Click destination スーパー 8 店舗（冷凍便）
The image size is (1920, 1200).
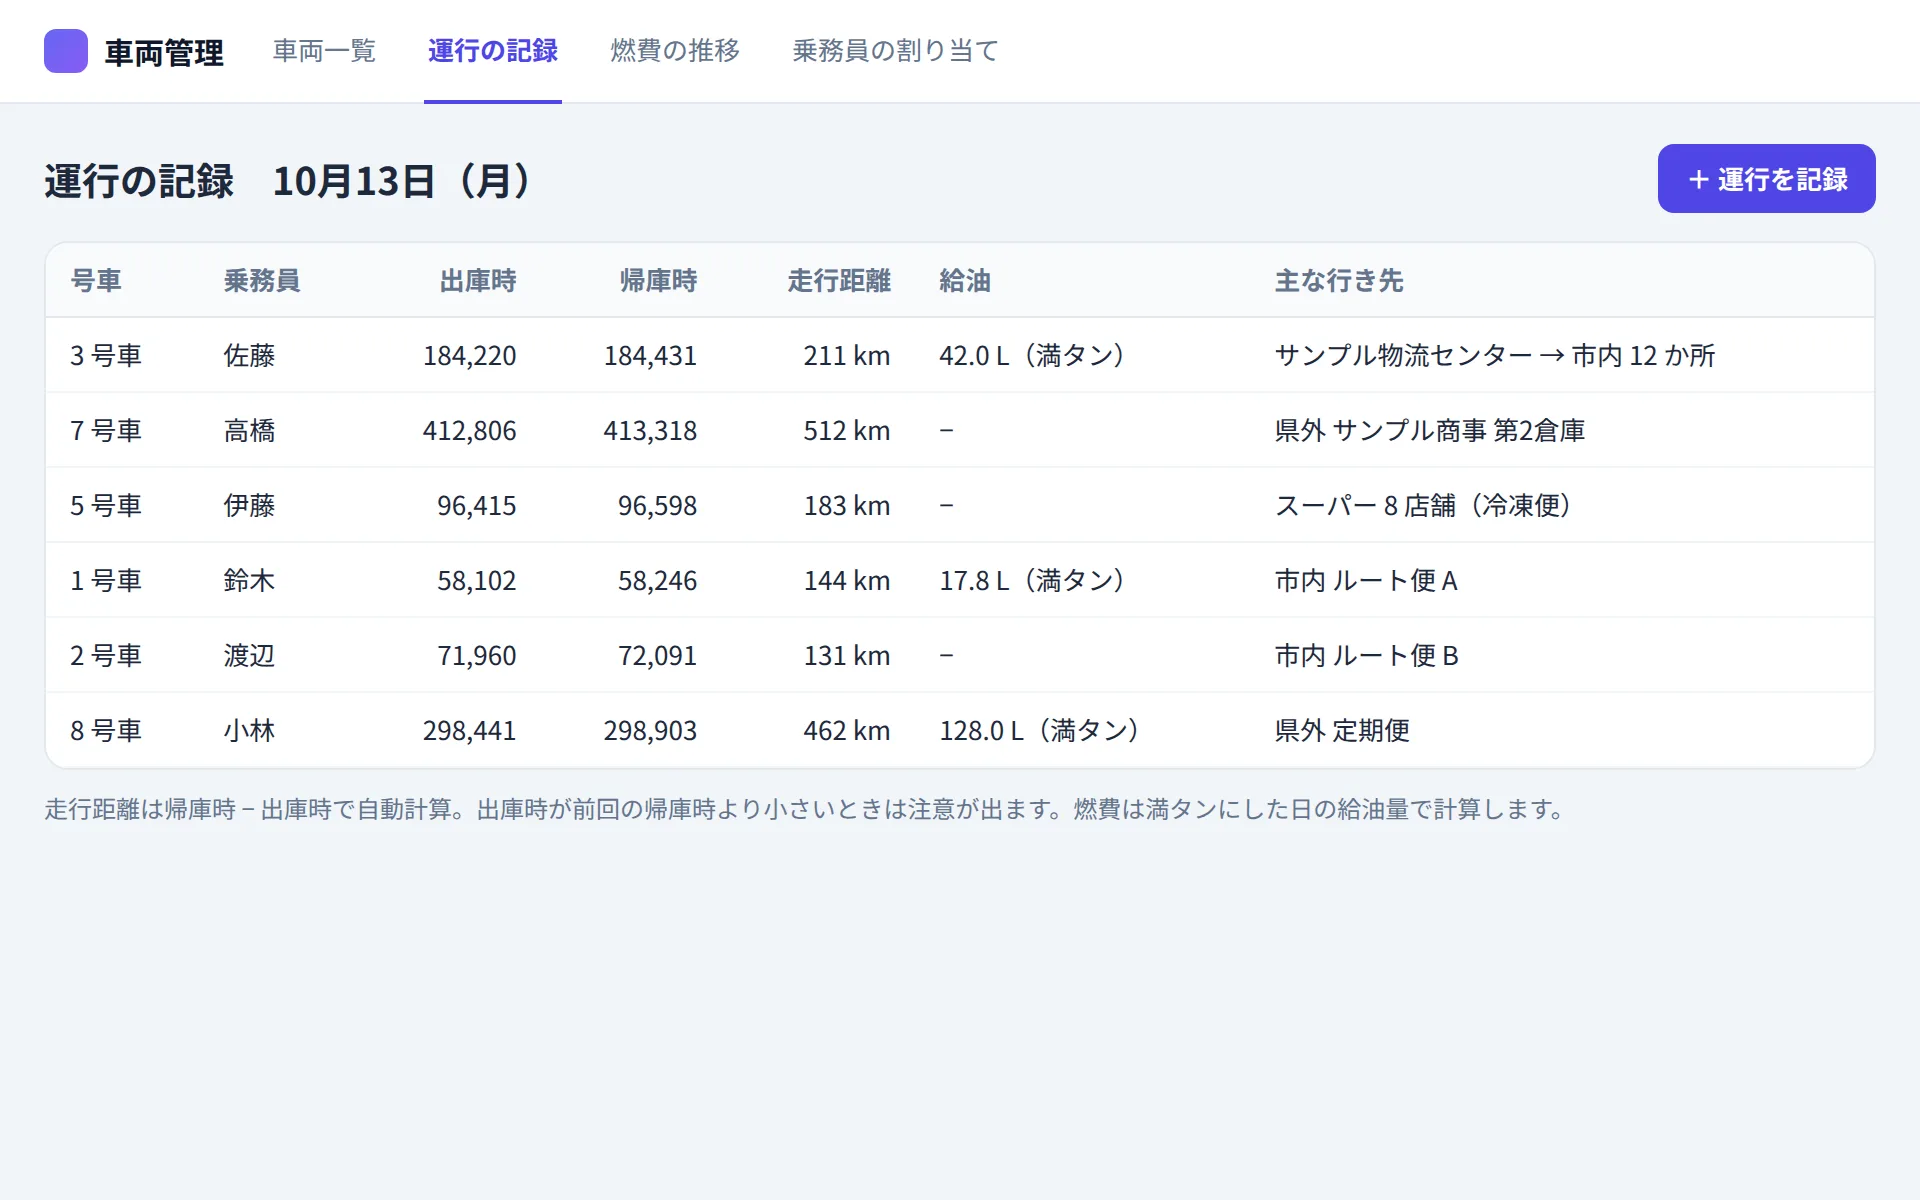tap(1423, 506)
